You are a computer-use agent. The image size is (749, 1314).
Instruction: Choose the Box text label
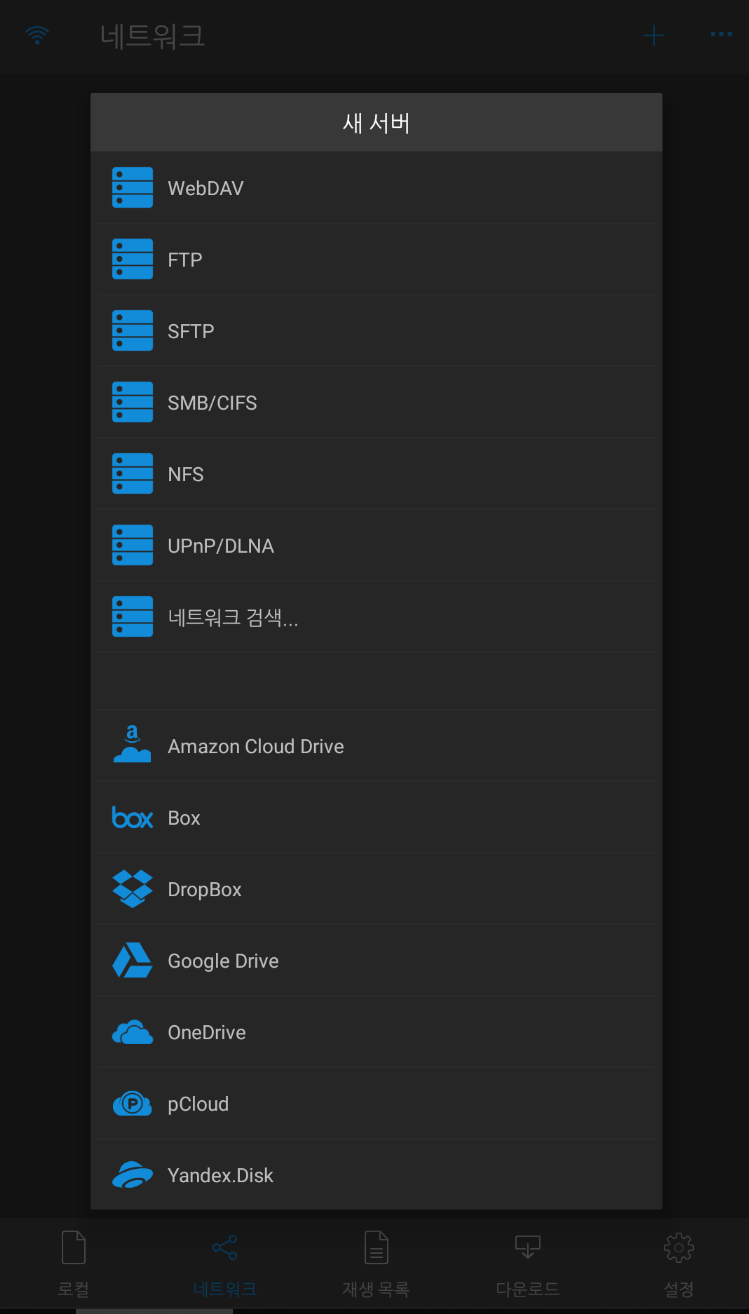click(x=184, y=818)
